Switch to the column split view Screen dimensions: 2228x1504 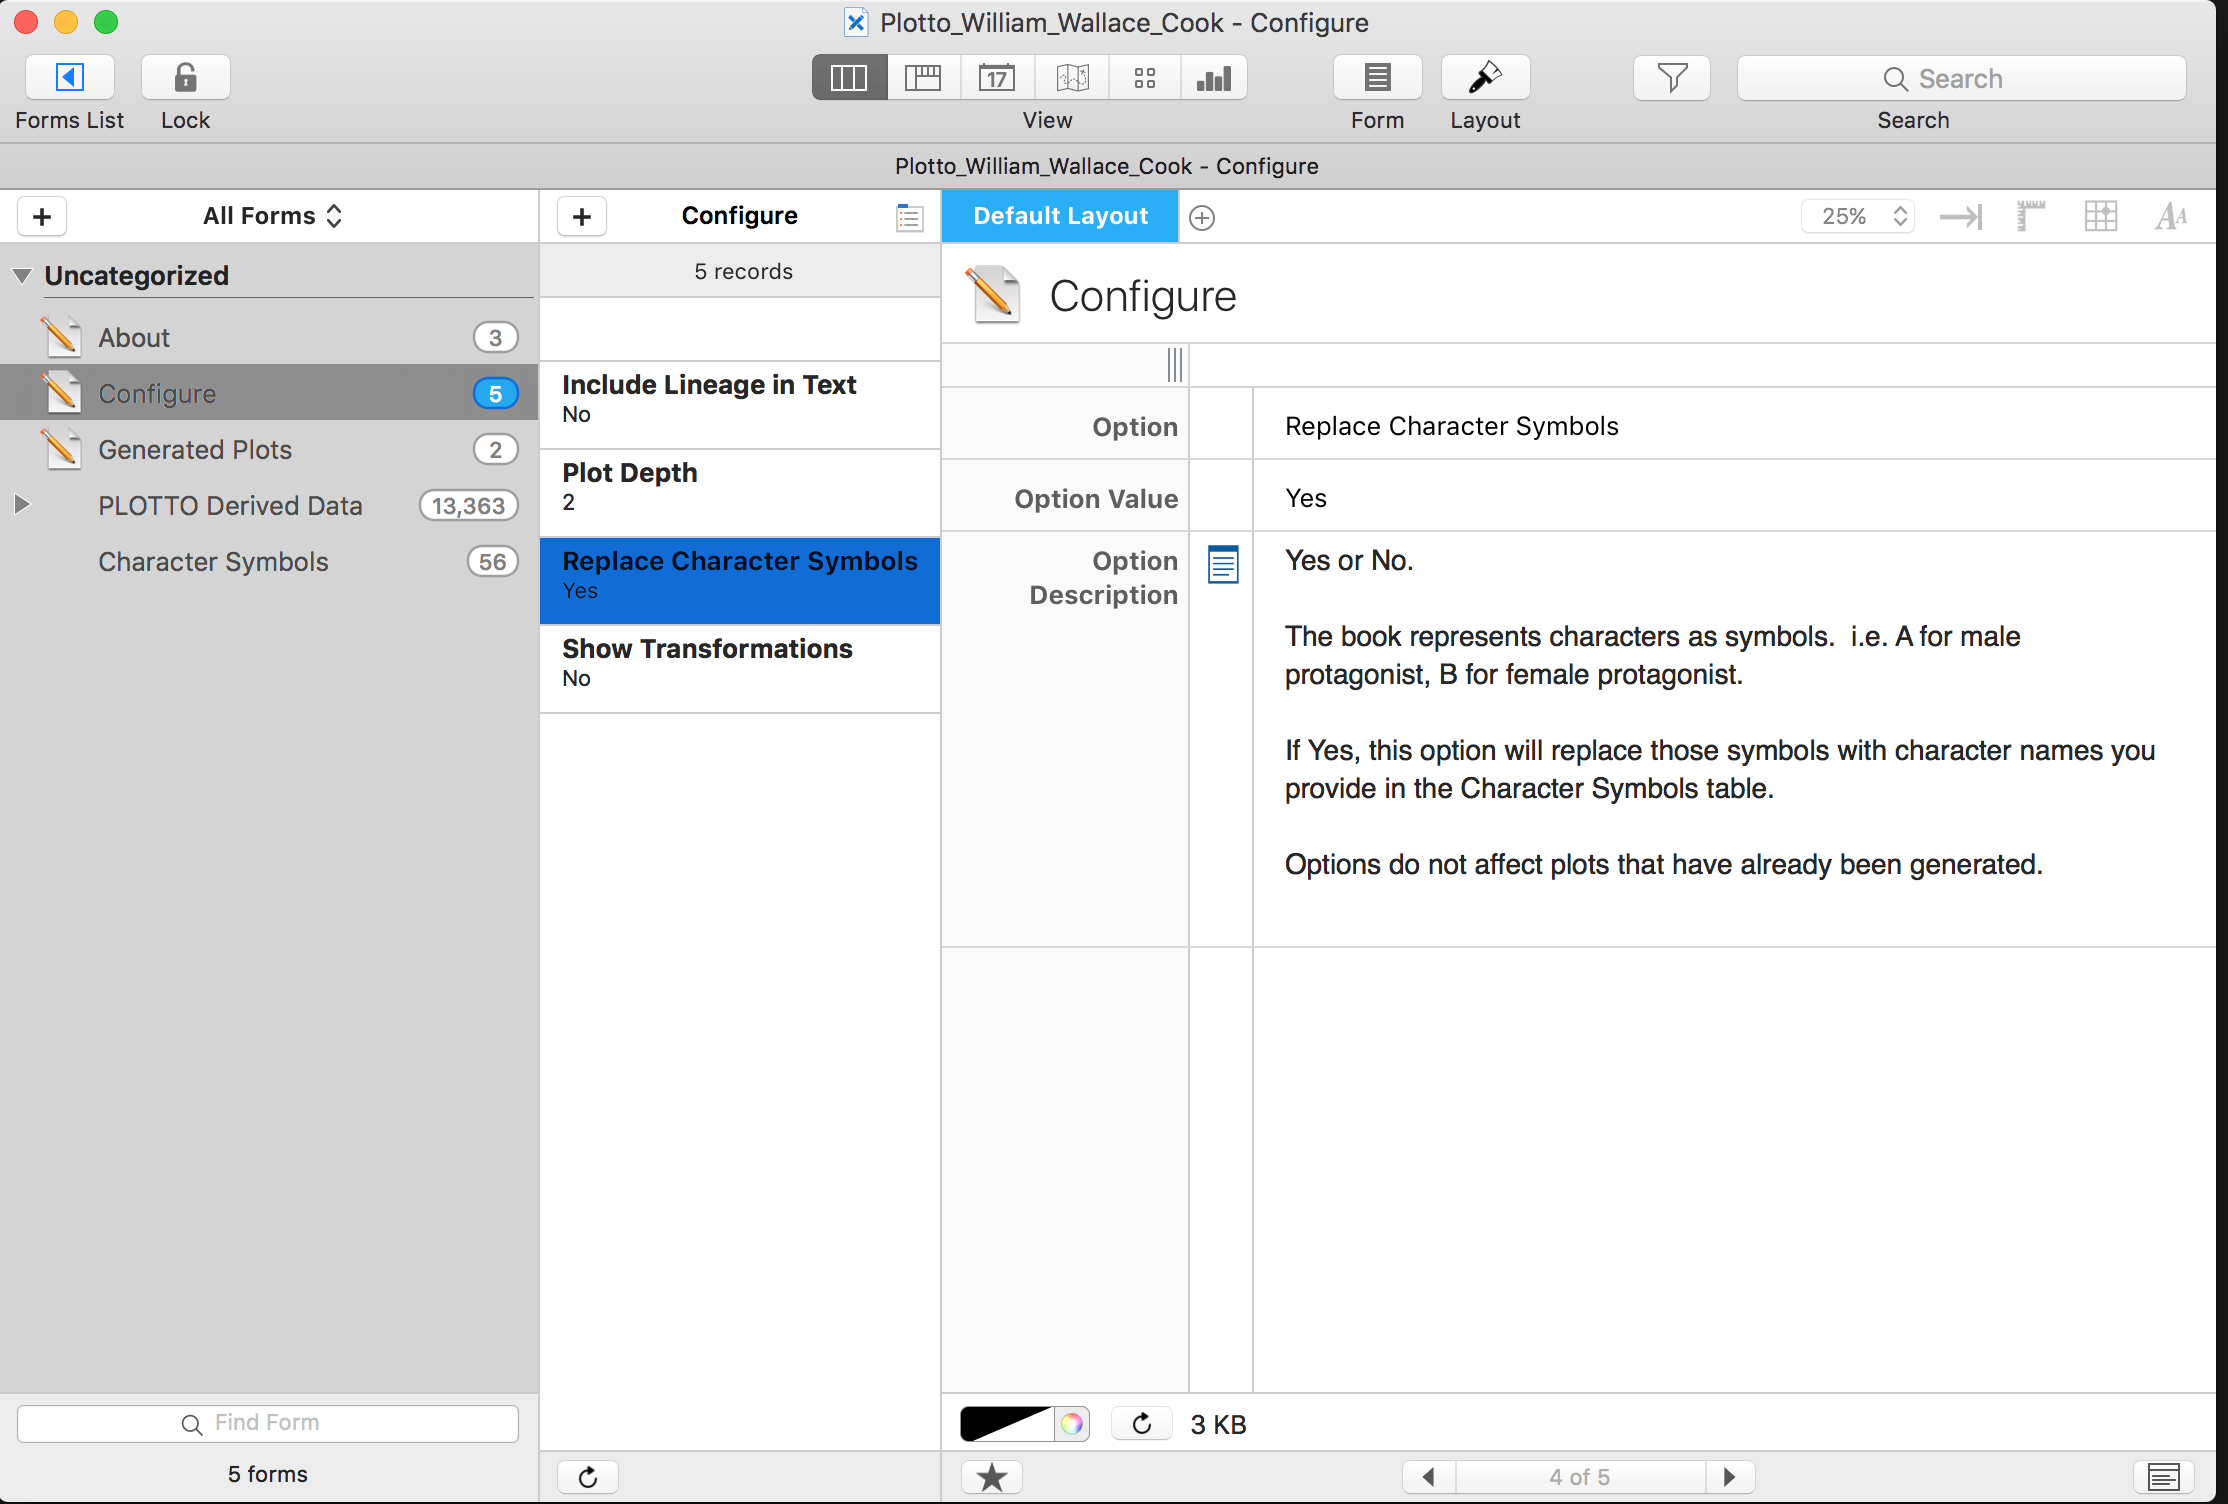[x=849, y=78]
